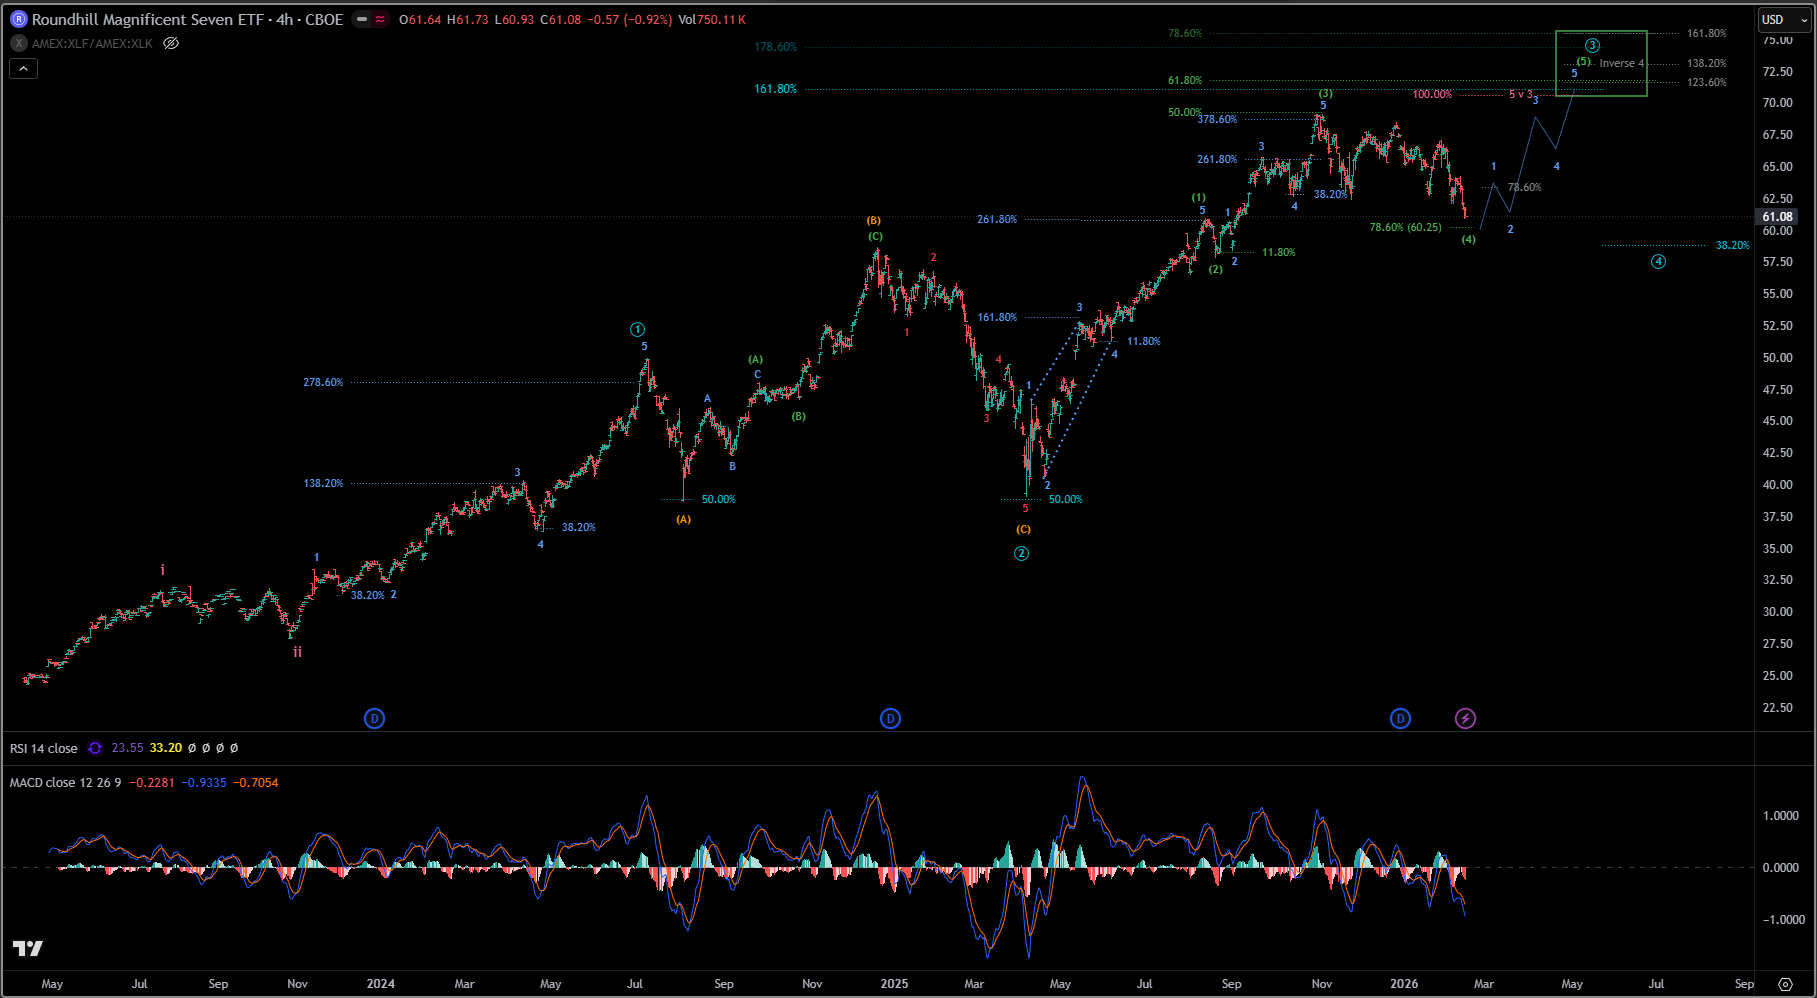Viewport: 1817px width, 998px height.
Task: Click the orange MACD value −0.7054
Action: pyautogui.click(x=256, y=783)
